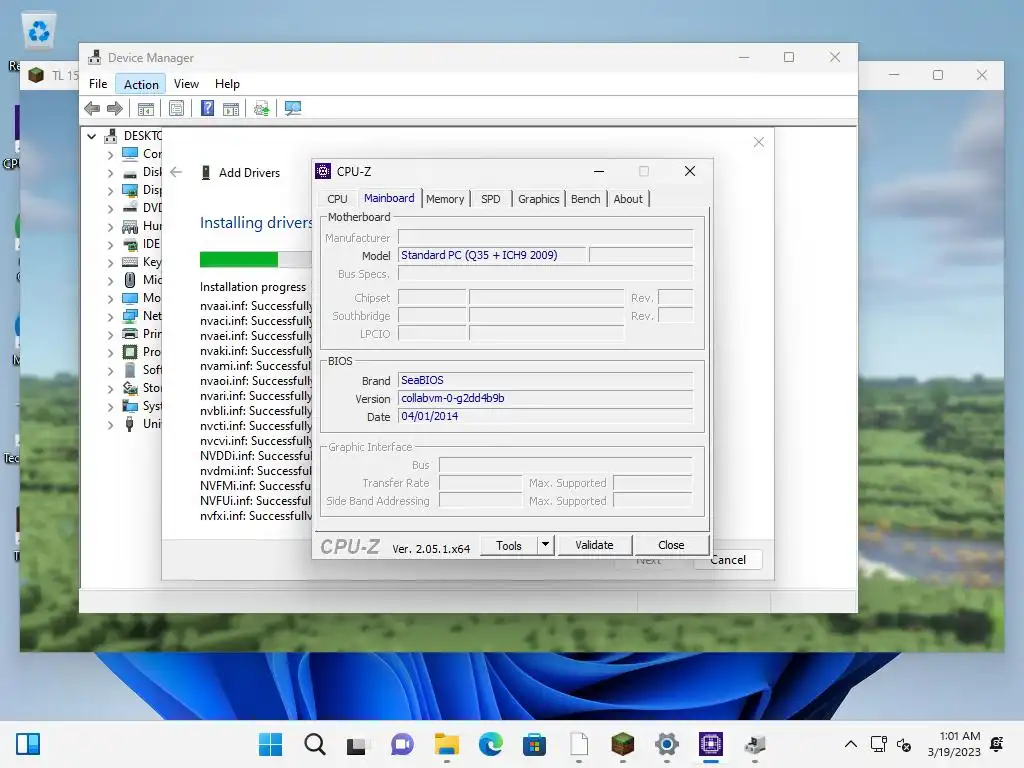Click the CPU-Z title bar logo icon
Screen dimensions: 1024x768
(323, 171)
